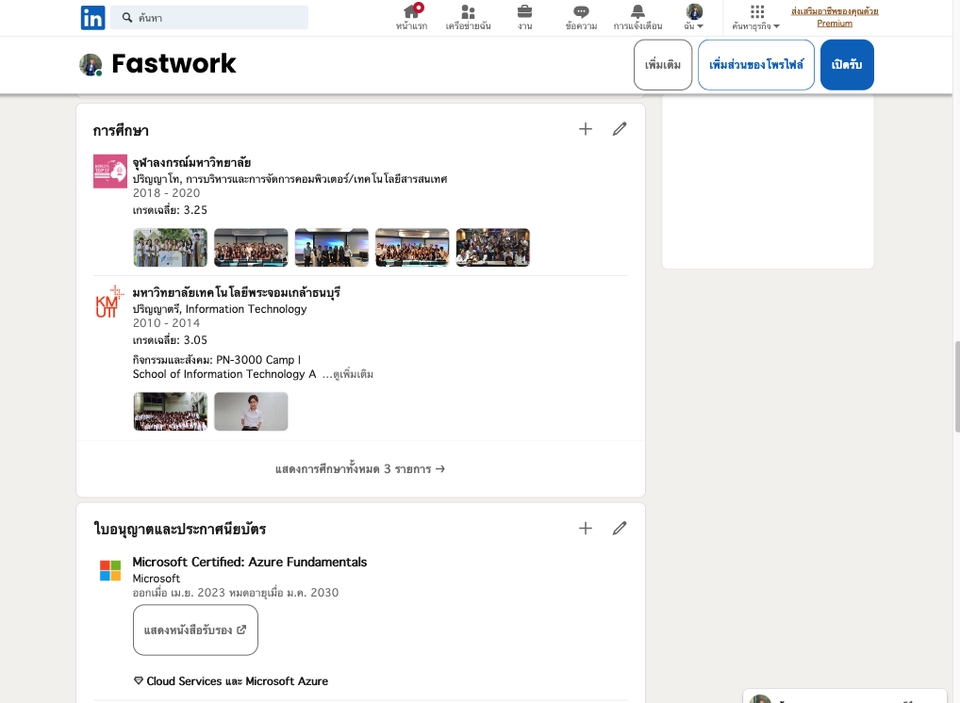This screenshot has width=960, height=703.
Task: Click the Microsoft logo icon
Action: (110, 570)
